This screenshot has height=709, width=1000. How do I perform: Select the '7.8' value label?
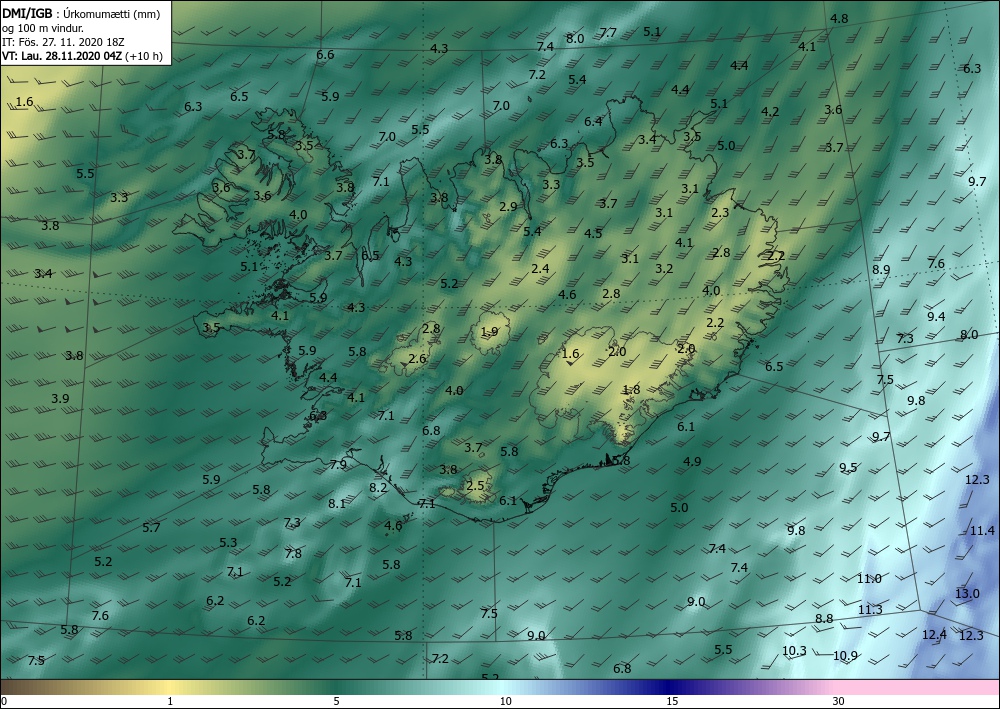(293, 553)
